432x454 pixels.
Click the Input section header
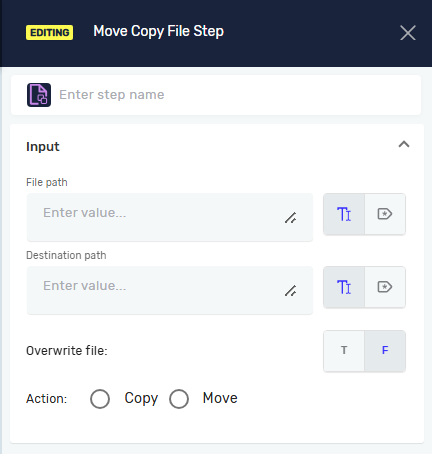coord(43,147)
